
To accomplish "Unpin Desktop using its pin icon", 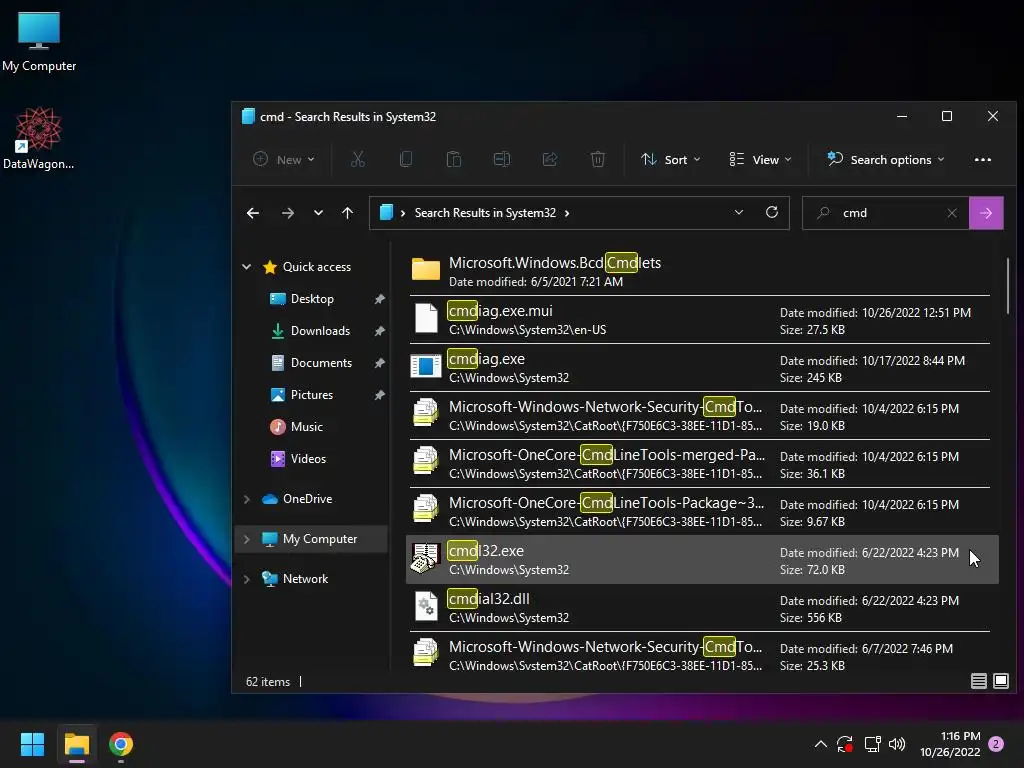I will (379, 298).
